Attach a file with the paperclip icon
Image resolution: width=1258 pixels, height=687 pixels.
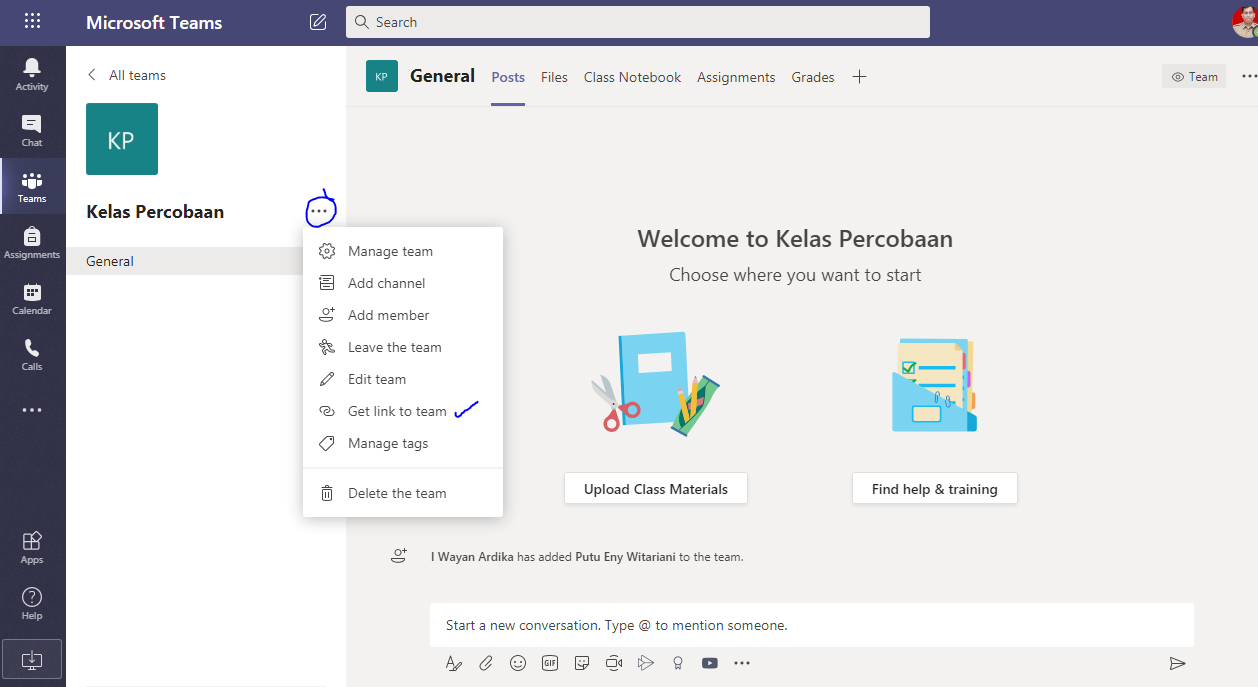point(485,662)
